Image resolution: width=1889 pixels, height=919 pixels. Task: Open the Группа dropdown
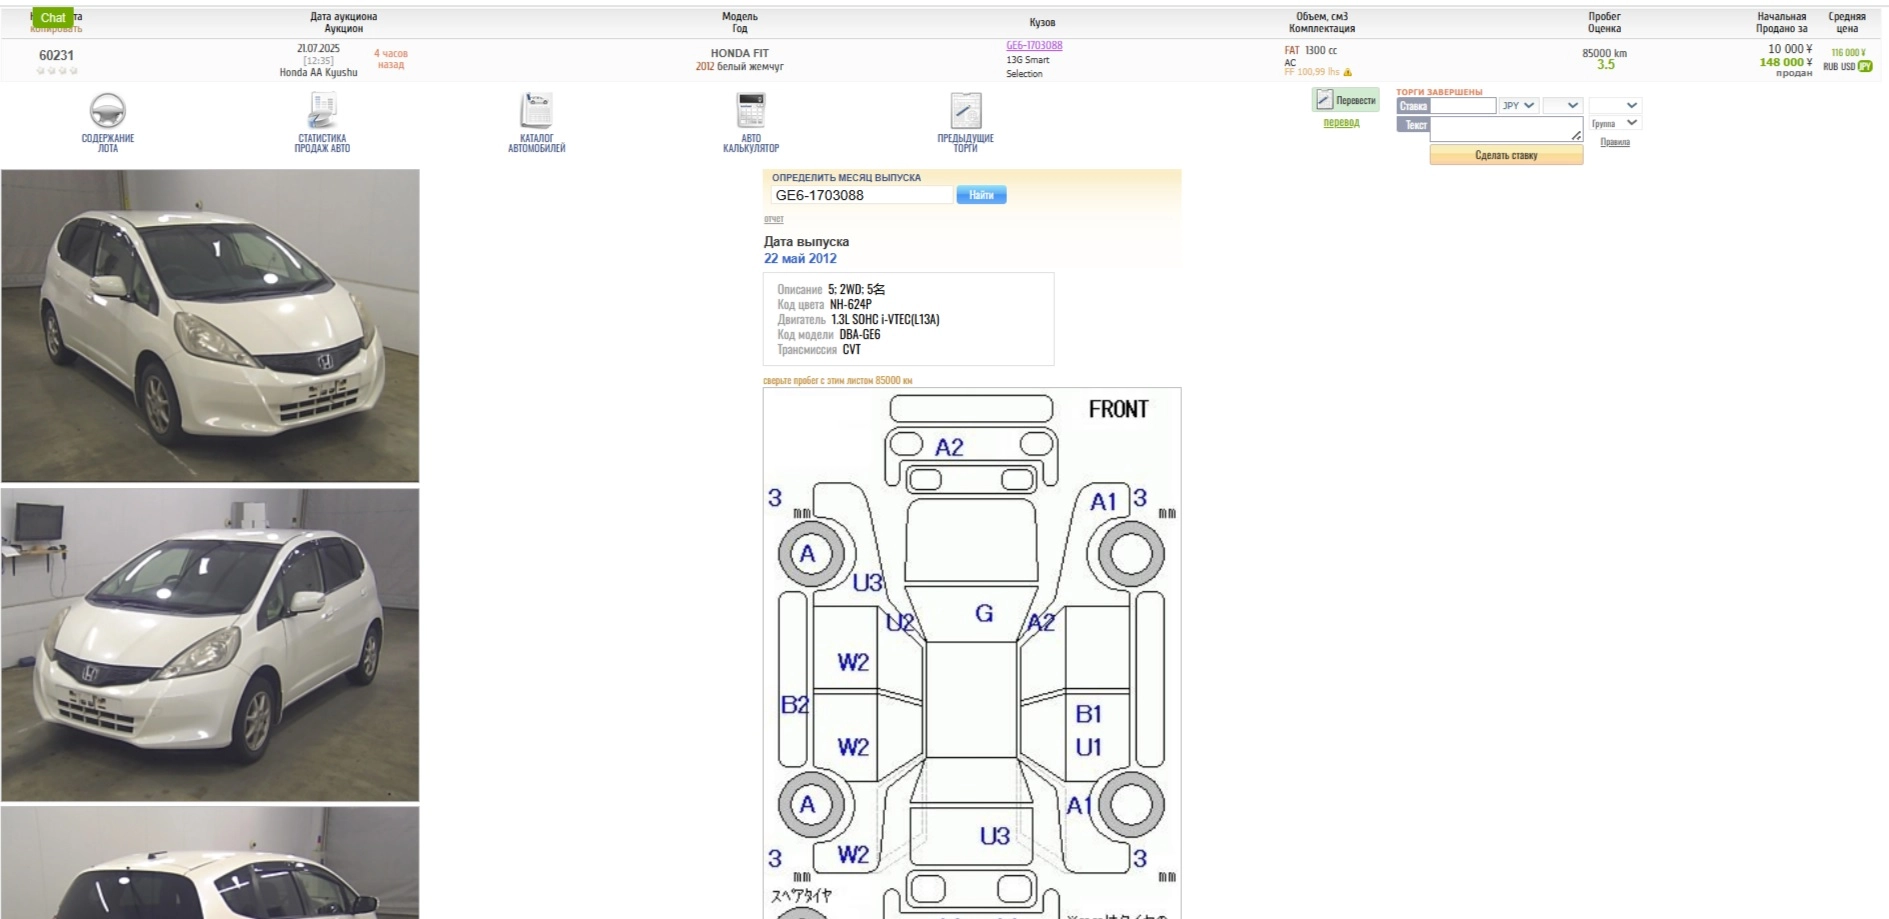coord(1615,123)
